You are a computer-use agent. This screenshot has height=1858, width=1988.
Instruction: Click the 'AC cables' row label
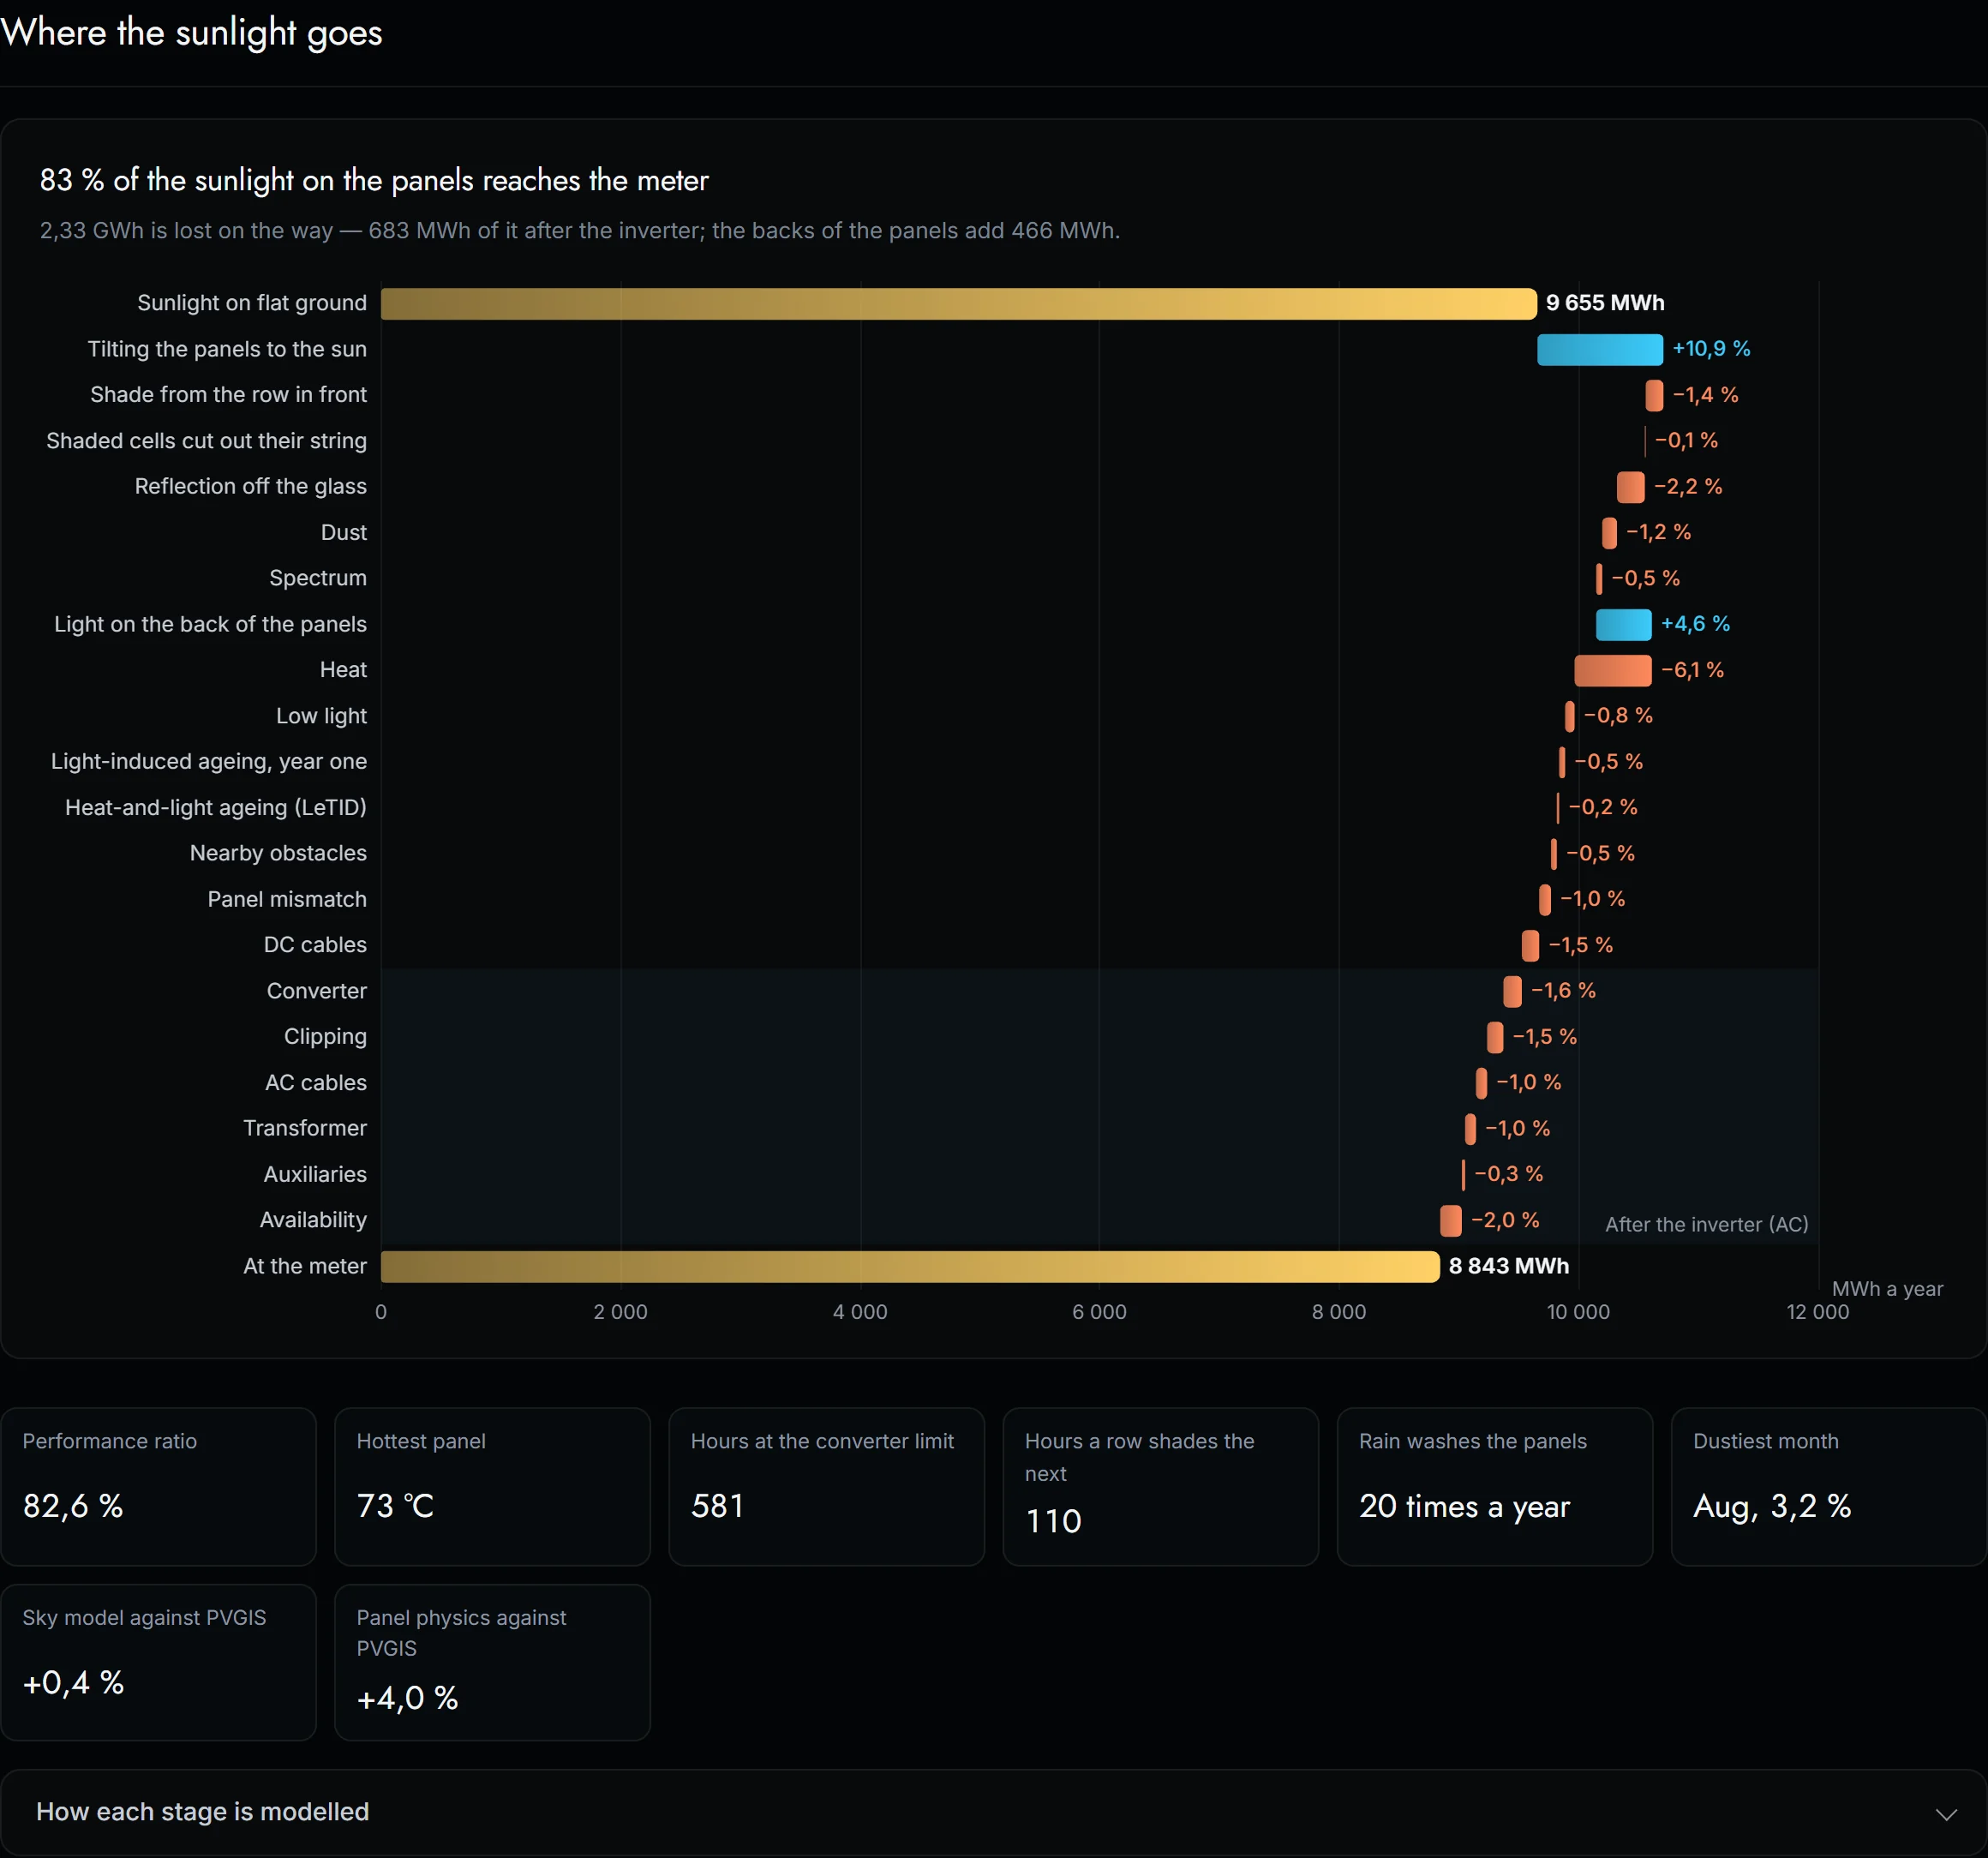pos(315,1083)
